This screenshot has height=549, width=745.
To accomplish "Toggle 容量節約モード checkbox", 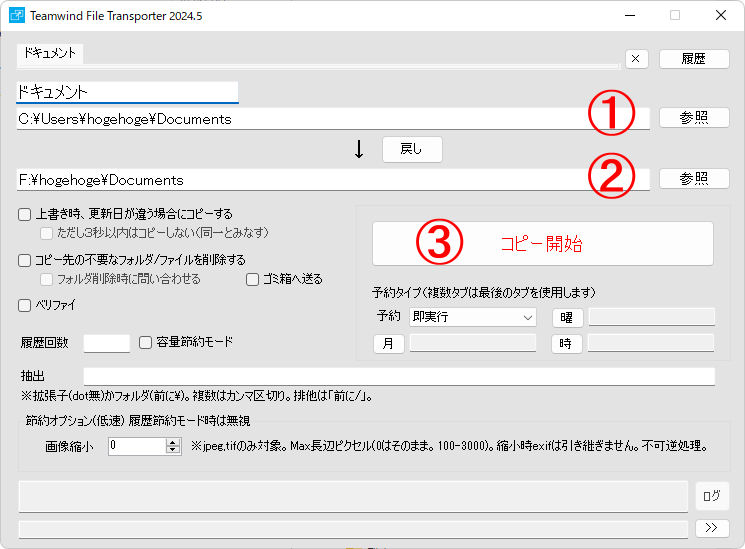I will 146,342.
